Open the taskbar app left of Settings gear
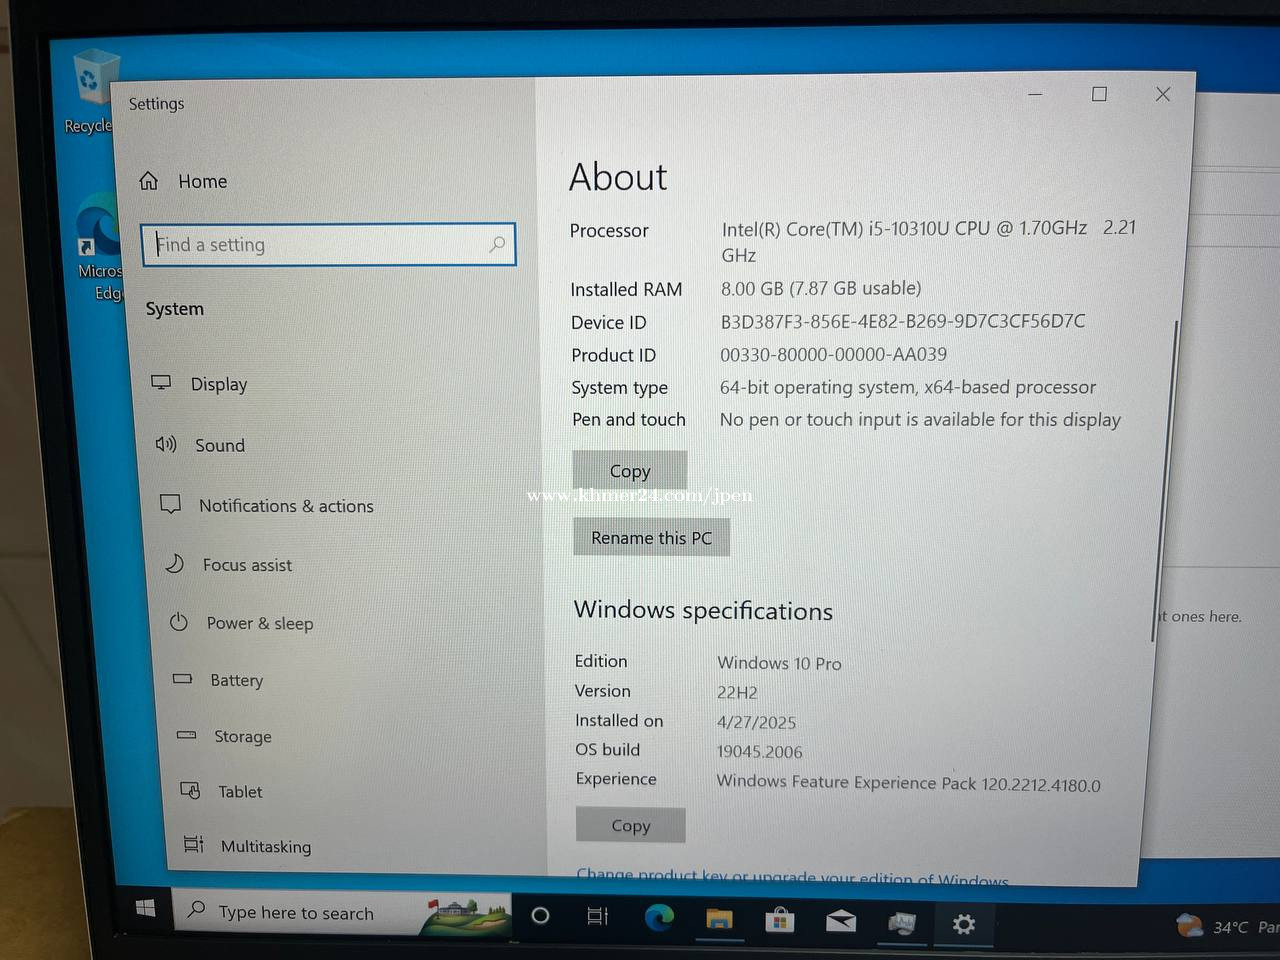Image resolution: width=1280 pixels, height=960 pixels. tap(902, 923)
